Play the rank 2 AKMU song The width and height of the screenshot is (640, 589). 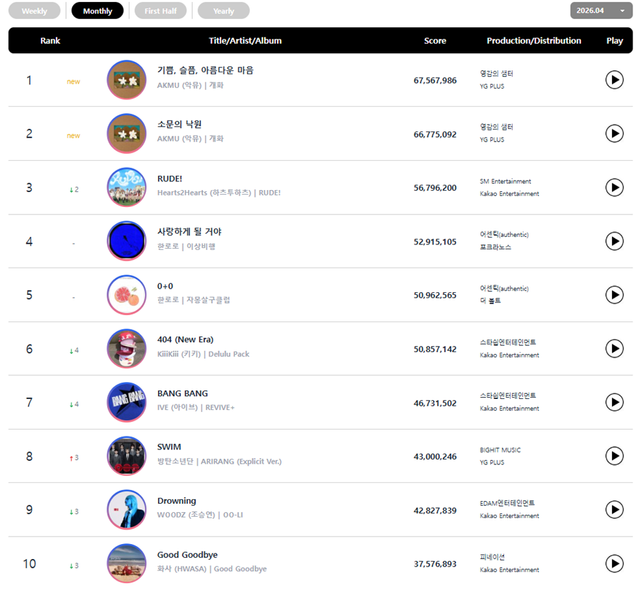pyautogui.click(x=614, y=133)
